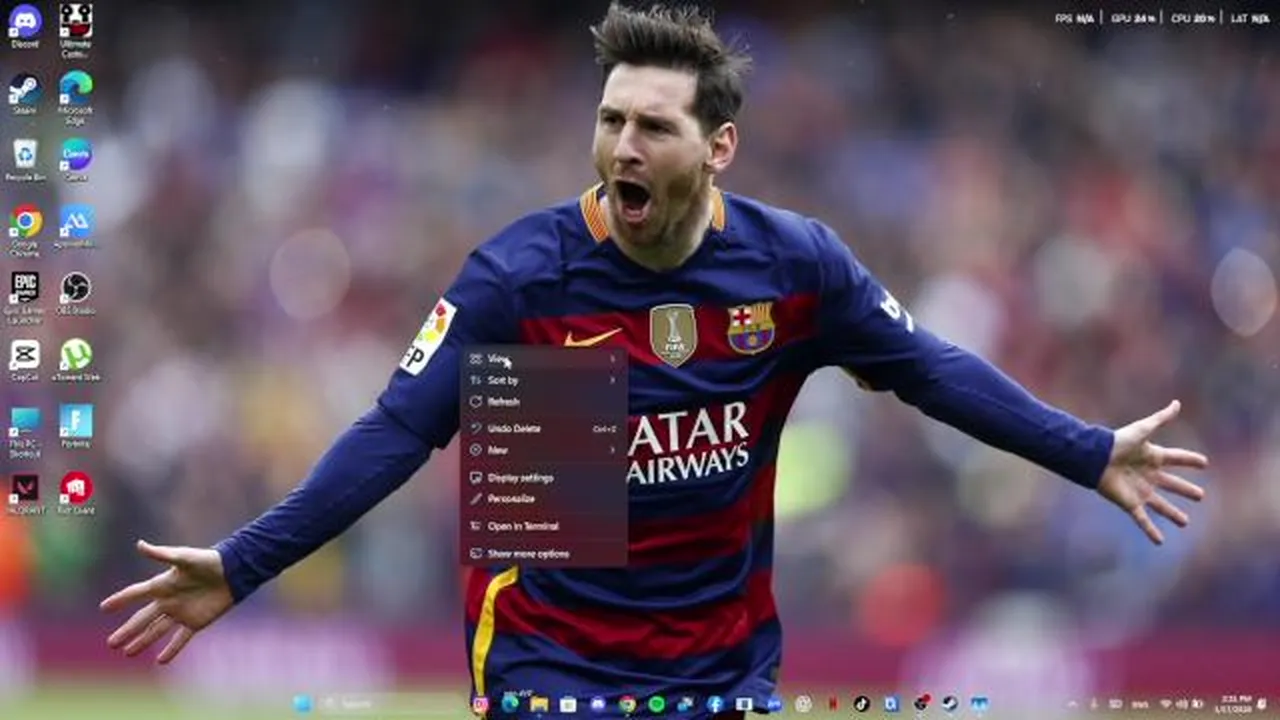This screenshot has width=1280, height=720.
Task: Select the Fortnite desktop shortcut
Action: coord(75,427)
